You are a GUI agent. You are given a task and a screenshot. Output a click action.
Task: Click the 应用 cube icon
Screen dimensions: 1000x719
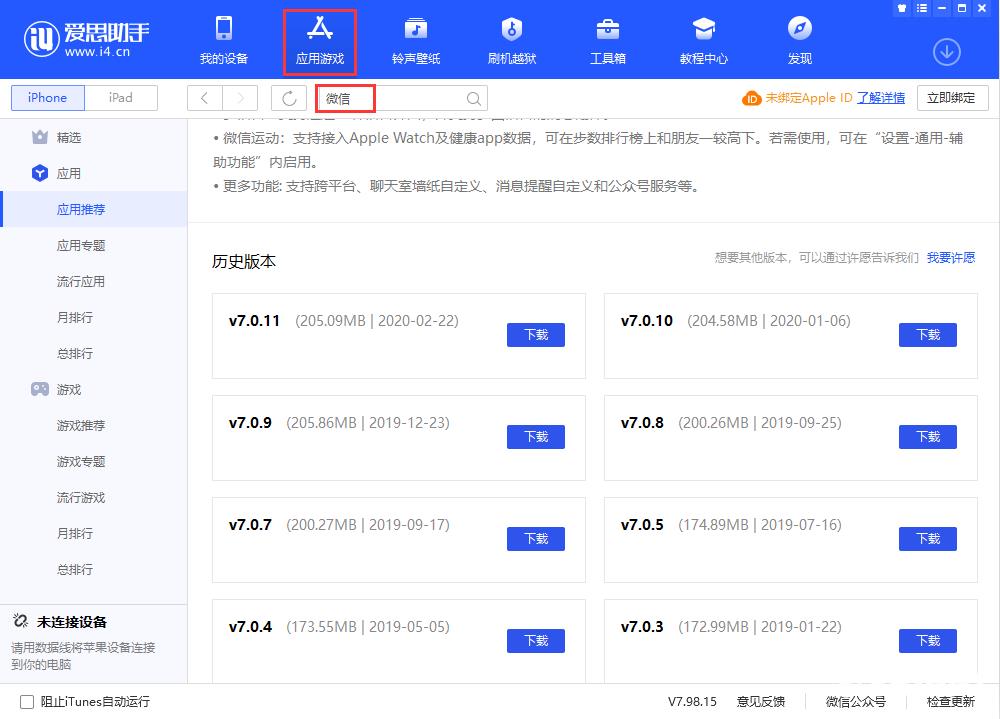pos(40,173)
